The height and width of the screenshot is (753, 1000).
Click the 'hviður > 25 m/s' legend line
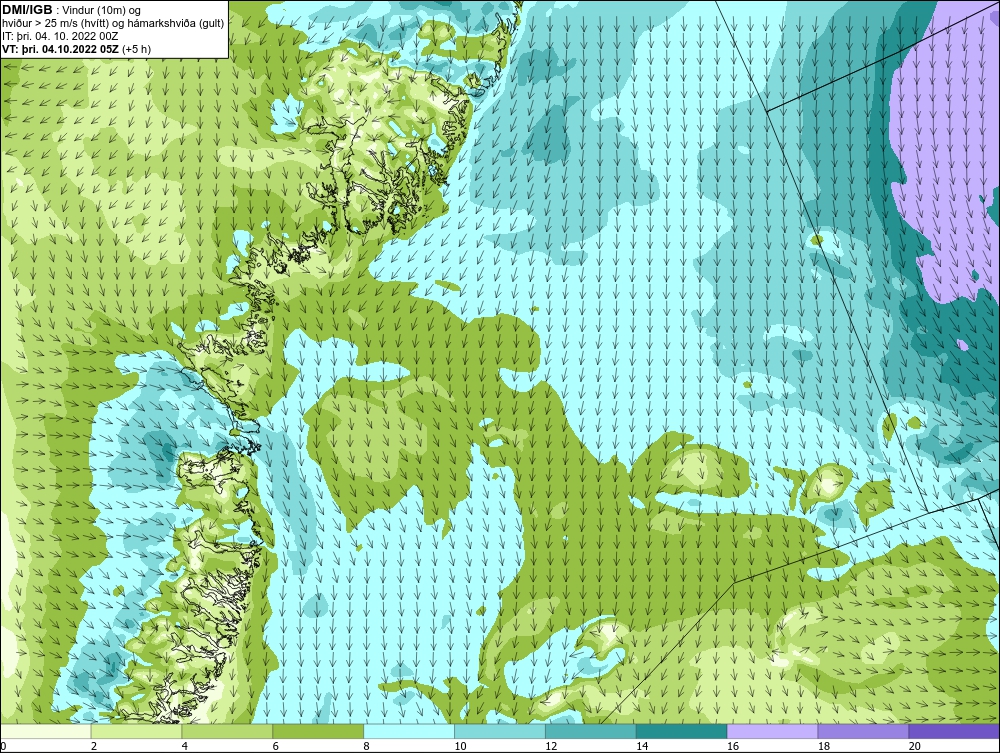113,23
